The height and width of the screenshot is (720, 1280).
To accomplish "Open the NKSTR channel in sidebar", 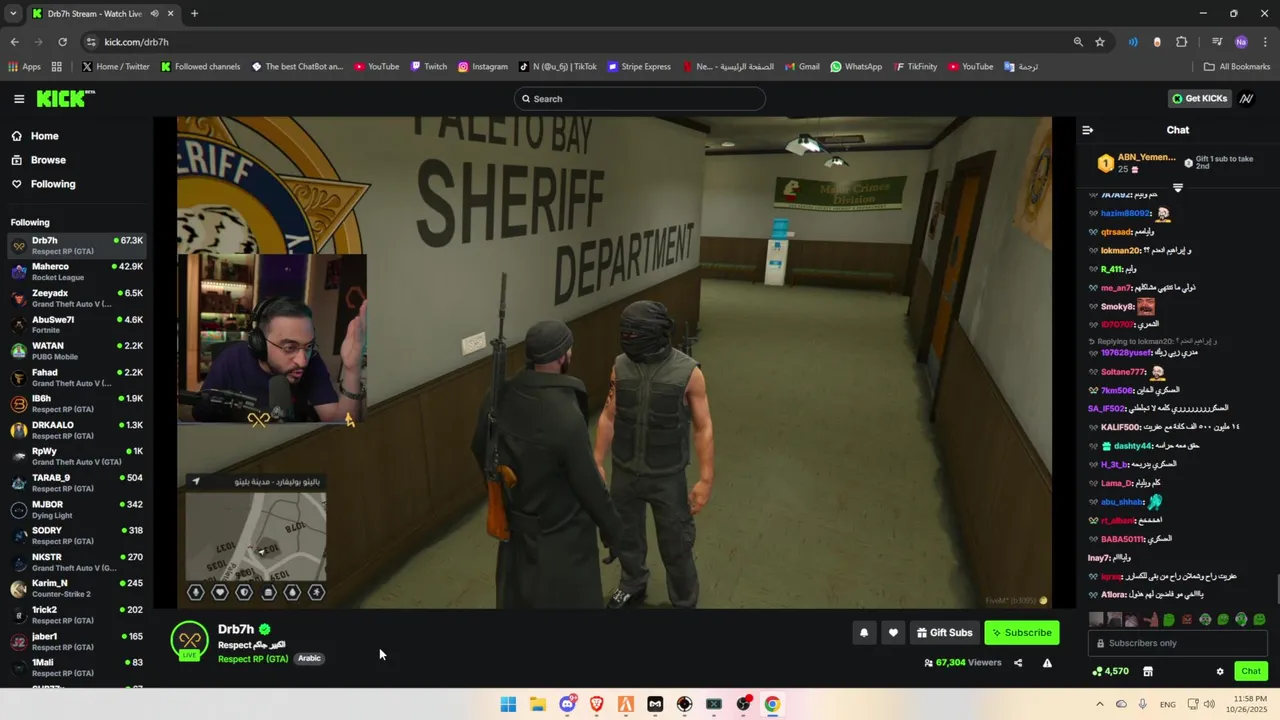I will tap(77, 562).
